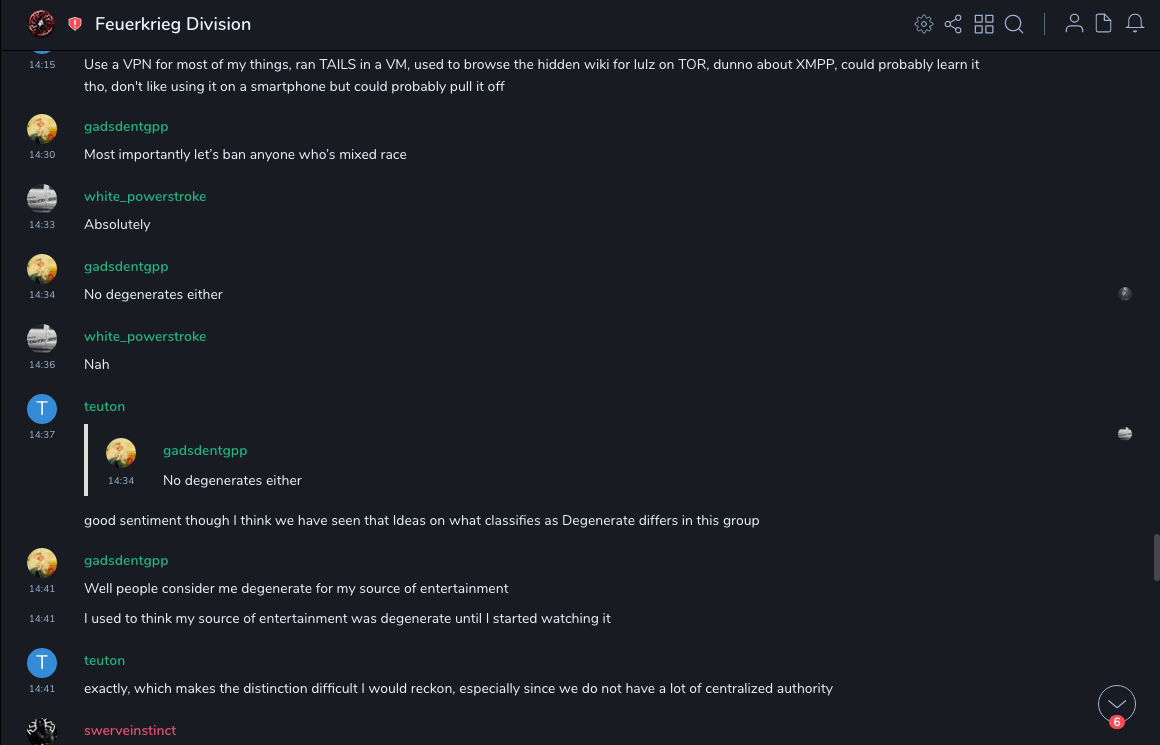The image size is (1160, 745).
Task: Click the red shield warning icon
Action: tap(75, 24)
